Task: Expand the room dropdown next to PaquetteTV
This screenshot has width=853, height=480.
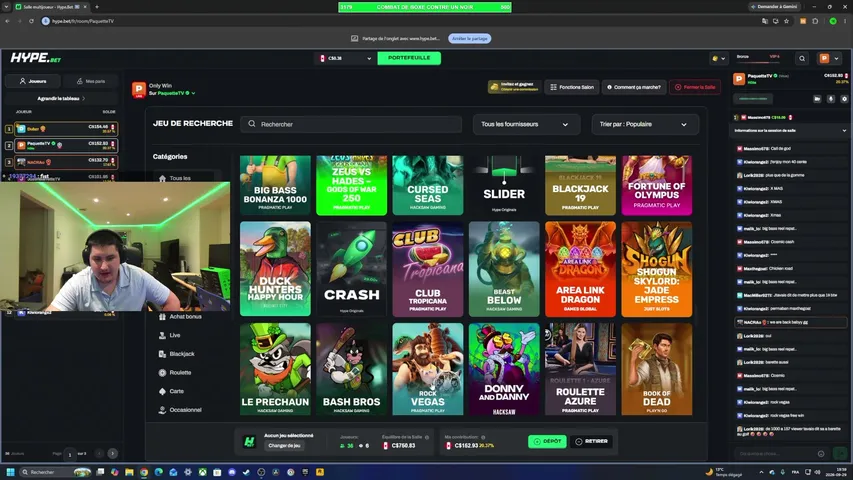Action: click(x=193, y=93)
